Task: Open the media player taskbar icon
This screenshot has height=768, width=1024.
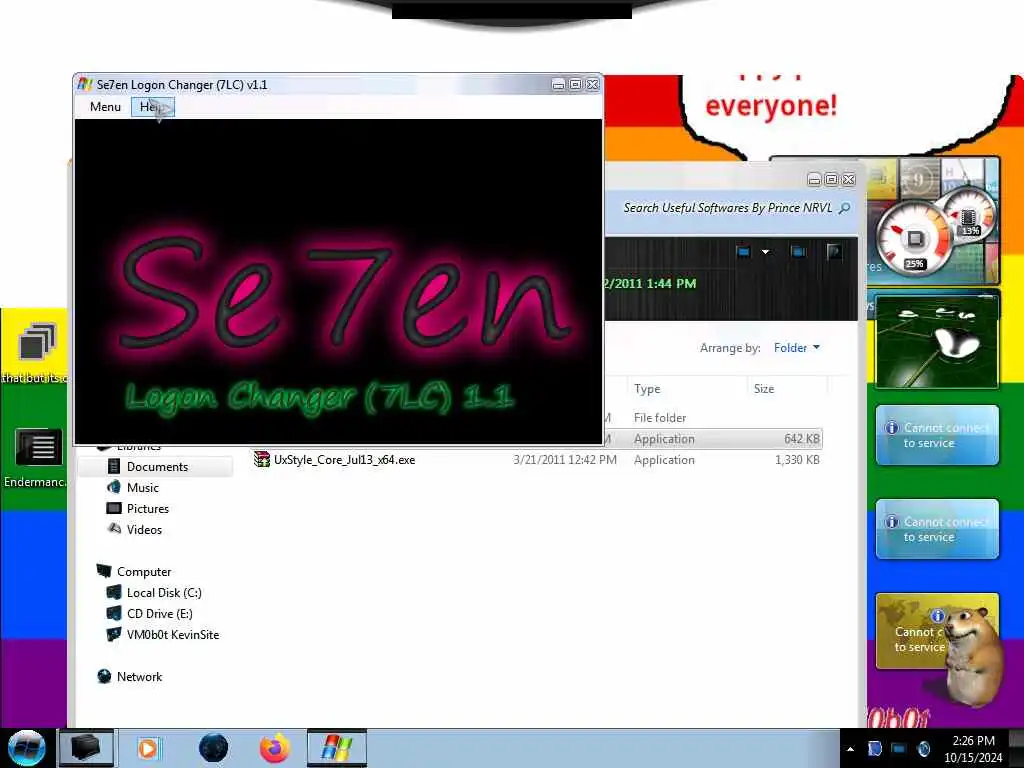Action: (148, 748)
